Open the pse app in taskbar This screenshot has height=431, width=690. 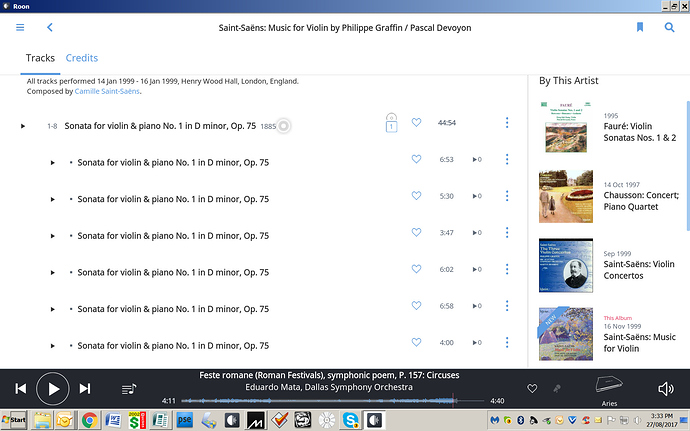184,420
